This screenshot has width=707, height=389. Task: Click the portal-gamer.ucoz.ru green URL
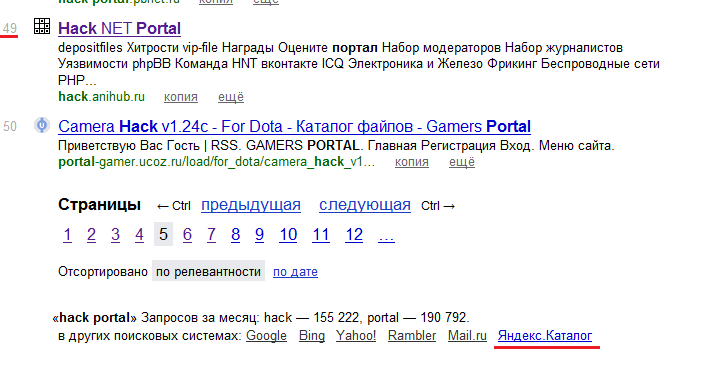tap(216, 162)
